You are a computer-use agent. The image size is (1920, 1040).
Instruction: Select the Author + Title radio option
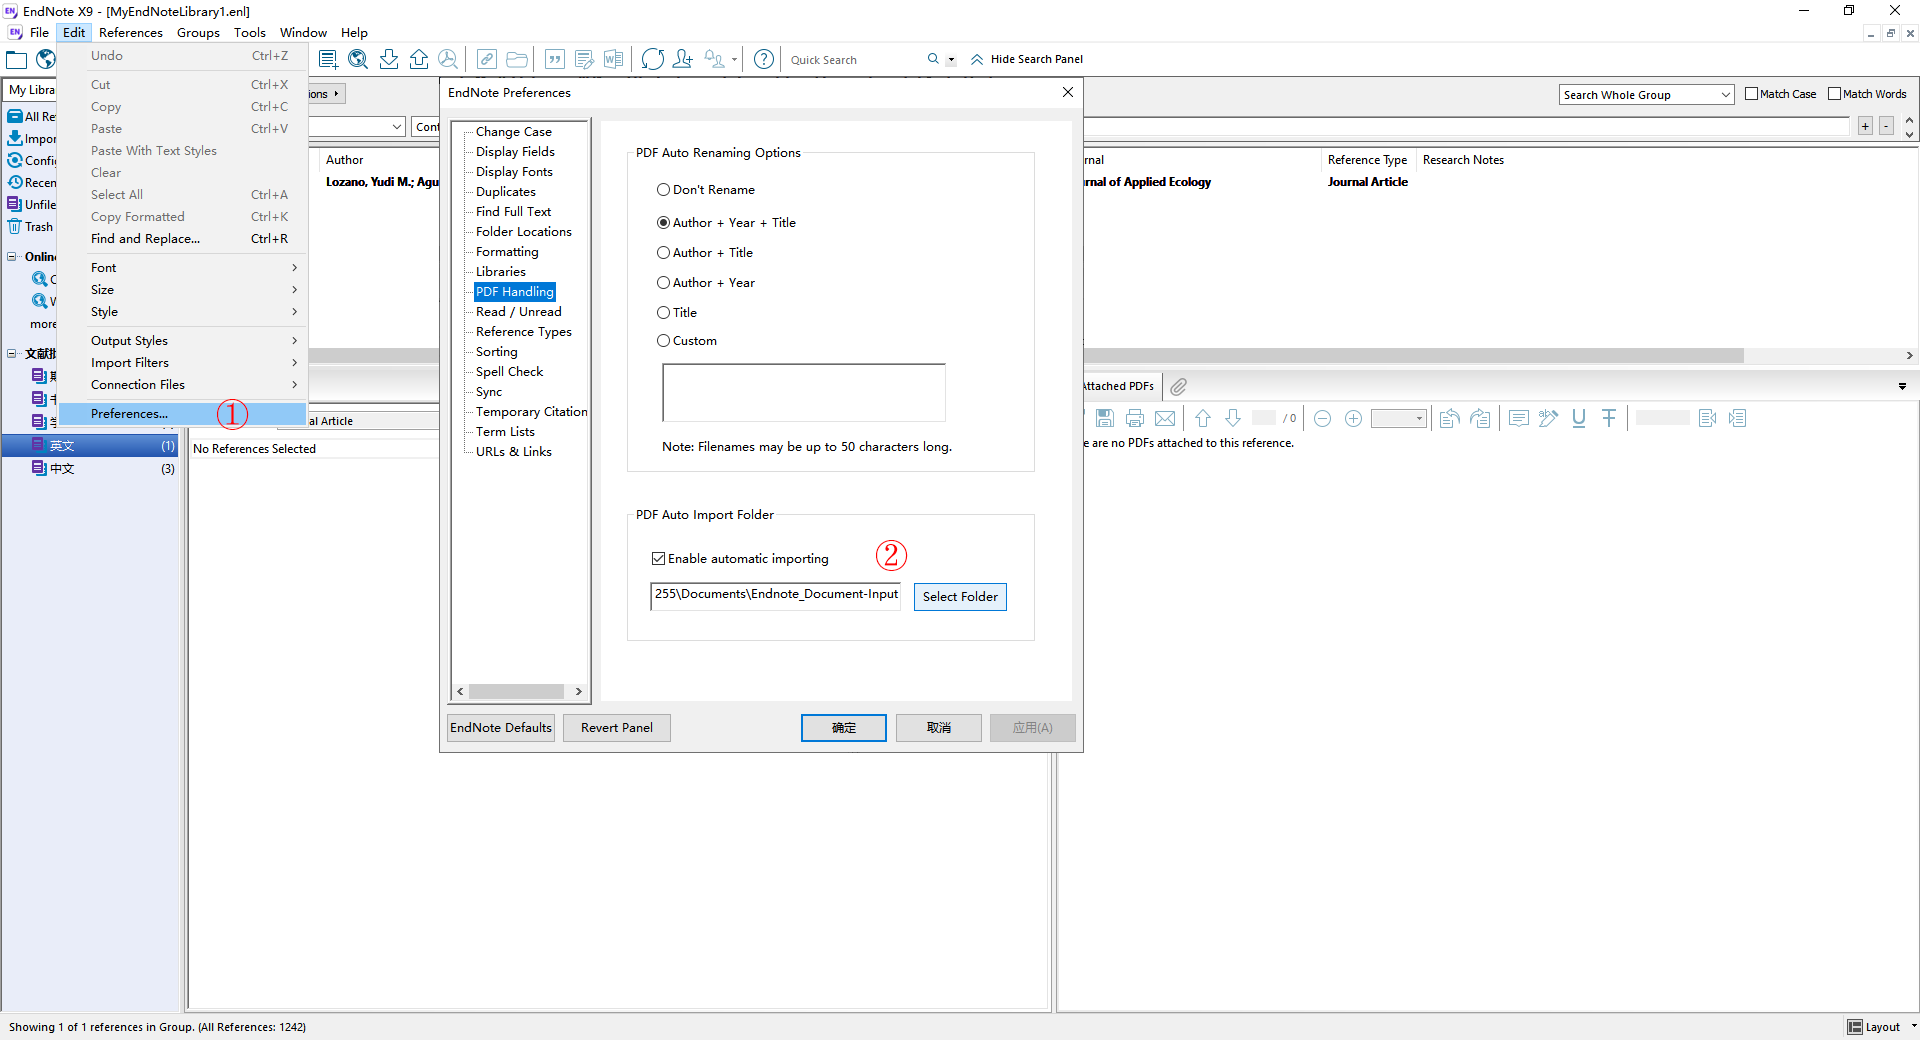[663, 253]
